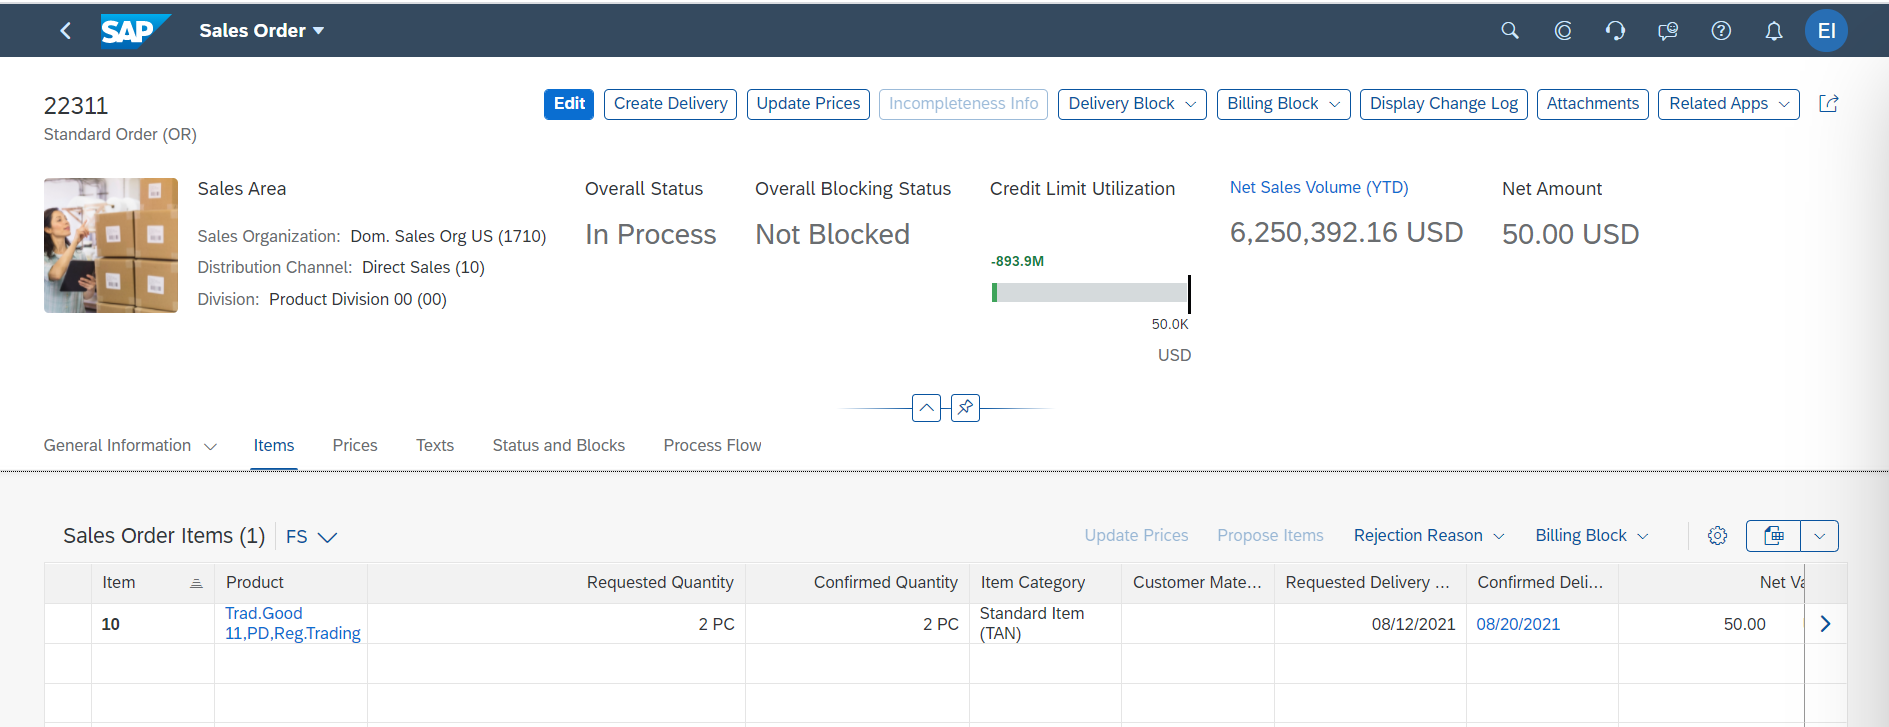Open the Status and Blocks tab
Image resolution: width=1889 pixels, height=727 pixels.
click(558, 446)
